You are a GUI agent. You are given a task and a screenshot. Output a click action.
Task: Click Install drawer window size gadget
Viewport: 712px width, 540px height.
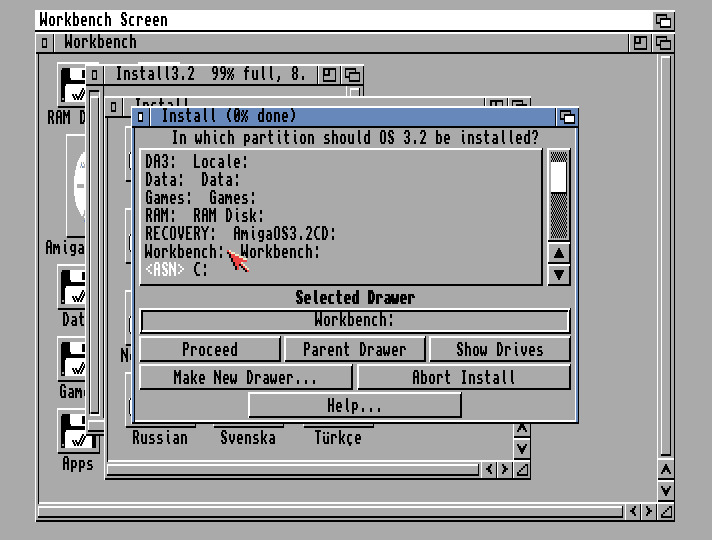522,469
